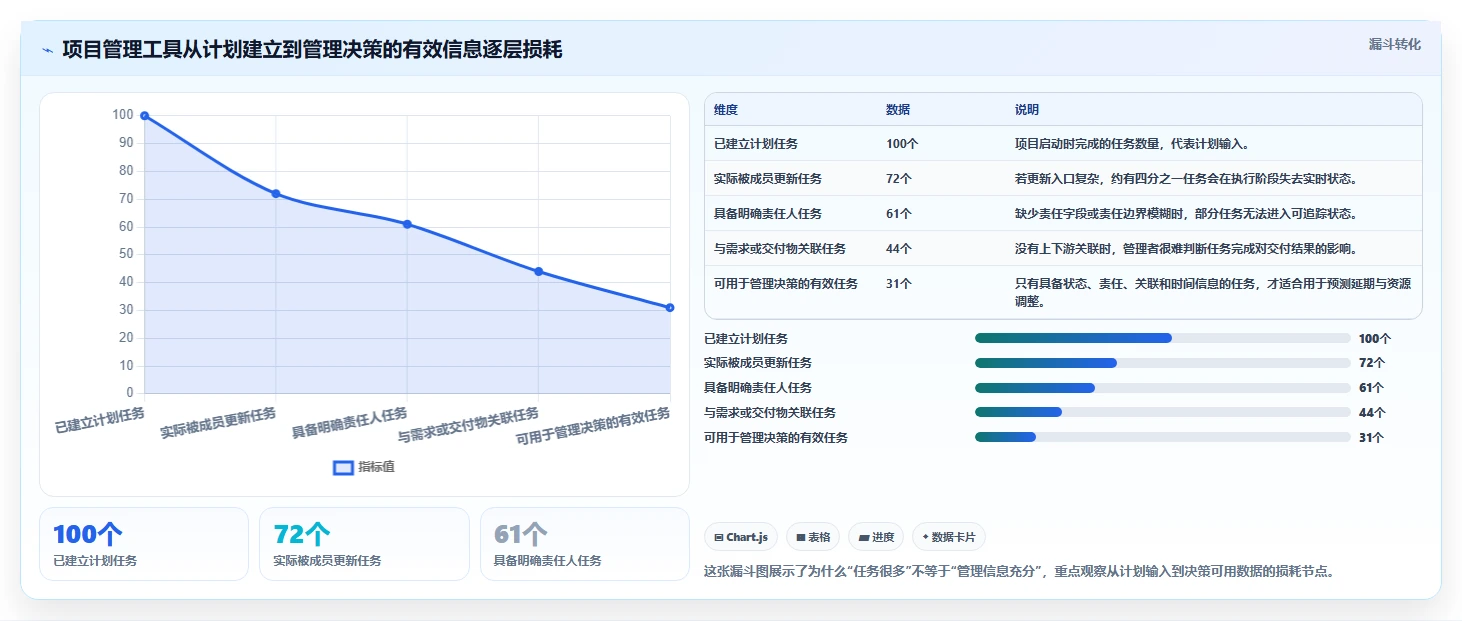Click the 100个 已建立计划任务 data card
Viewport: 1462px width, 621px height.
pos(144,544)
